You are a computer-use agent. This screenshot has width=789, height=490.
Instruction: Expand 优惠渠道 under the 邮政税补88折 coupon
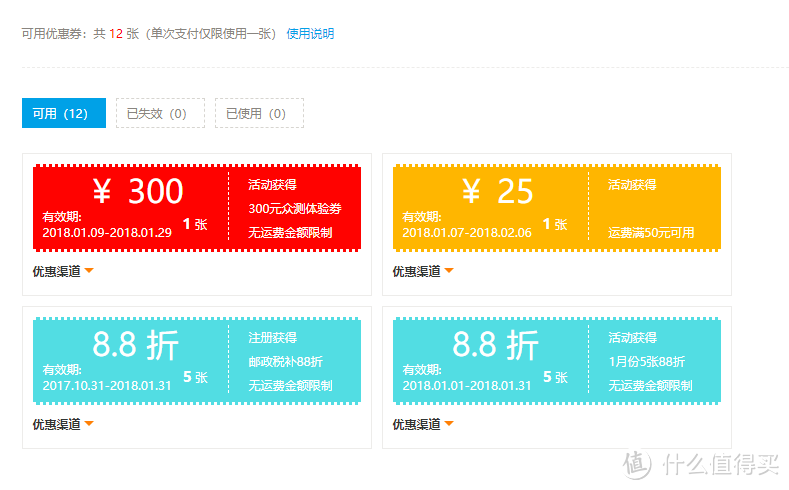[x=63, y=424]
